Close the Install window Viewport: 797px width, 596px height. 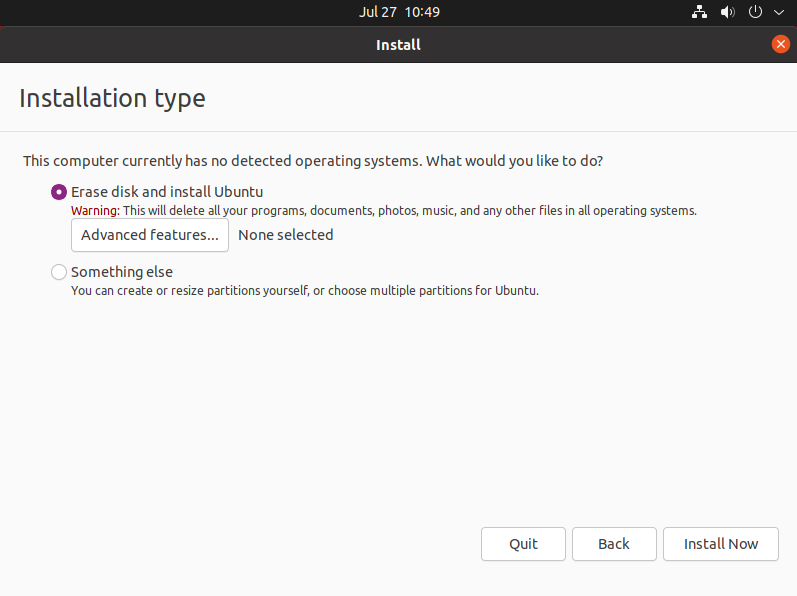pos(781,44)
